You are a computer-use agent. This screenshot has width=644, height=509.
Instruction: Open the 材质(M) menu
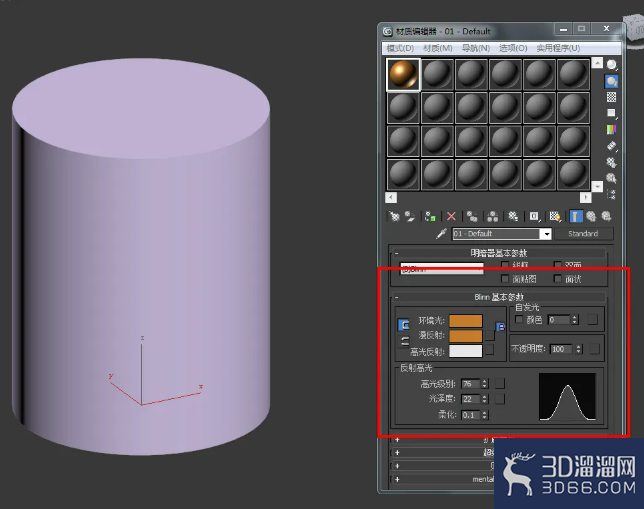[x=437, y=48]
